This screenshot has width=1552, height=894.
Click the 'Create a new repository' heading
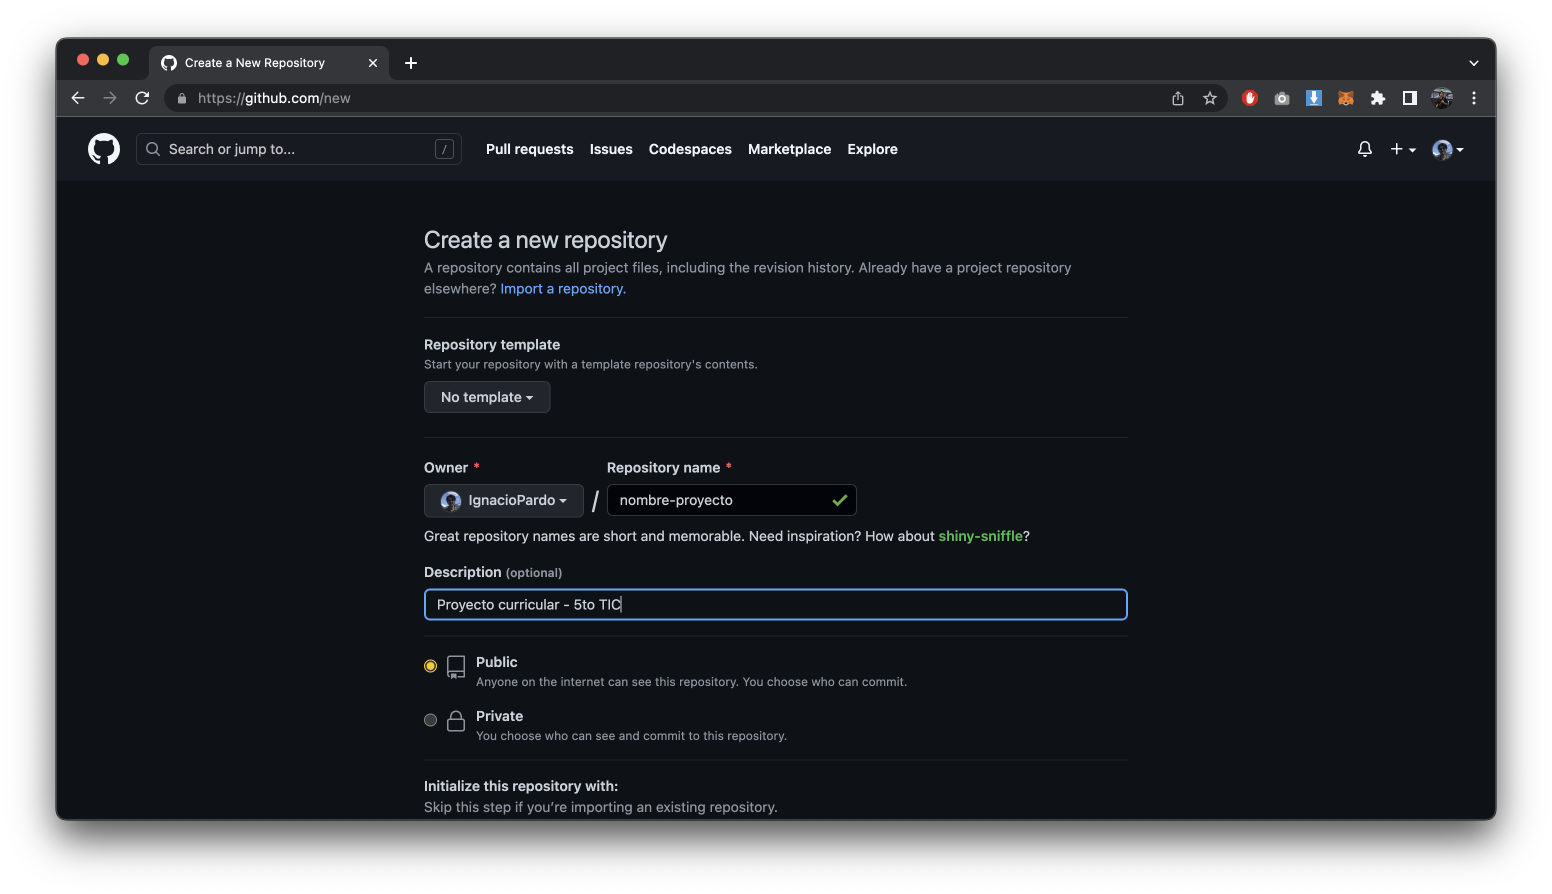[546, 240]
